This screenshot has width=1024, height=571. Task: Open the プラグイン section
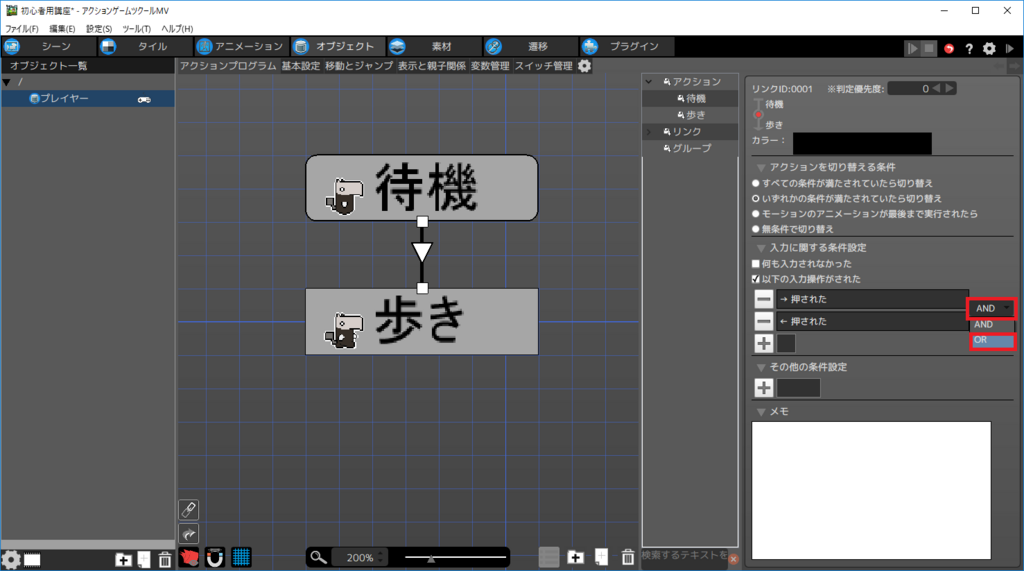(x=627, y=46)
